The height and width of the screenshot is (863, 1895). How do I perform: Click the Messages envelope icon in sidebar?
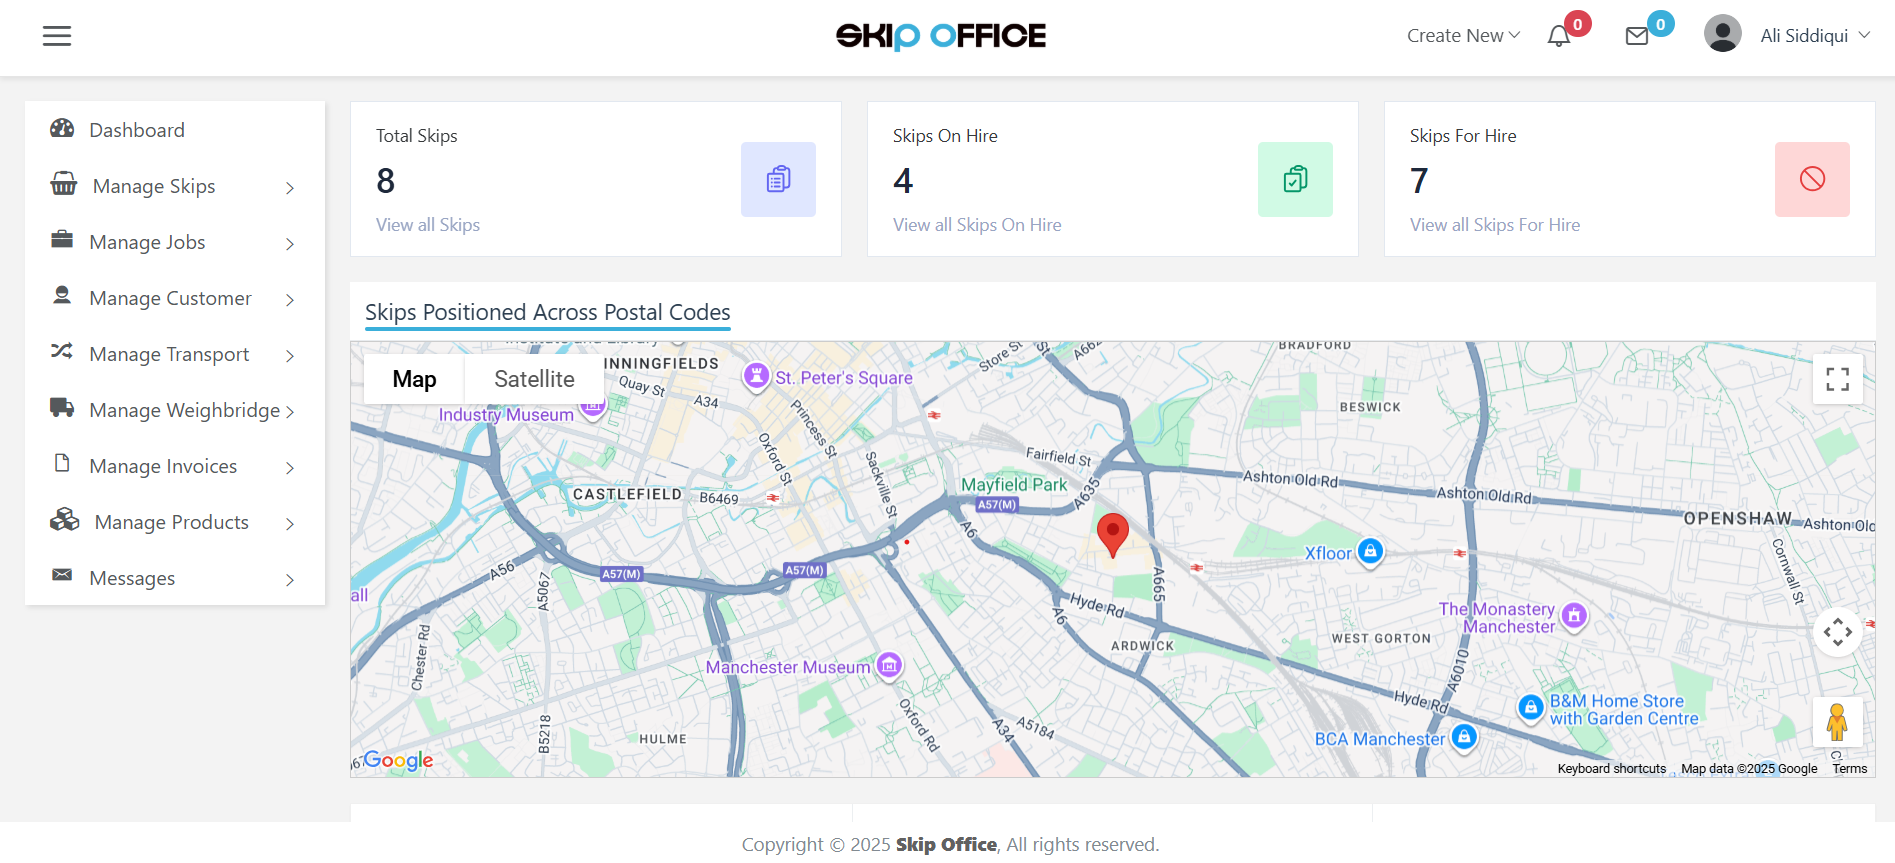click(x=62, y=575)
